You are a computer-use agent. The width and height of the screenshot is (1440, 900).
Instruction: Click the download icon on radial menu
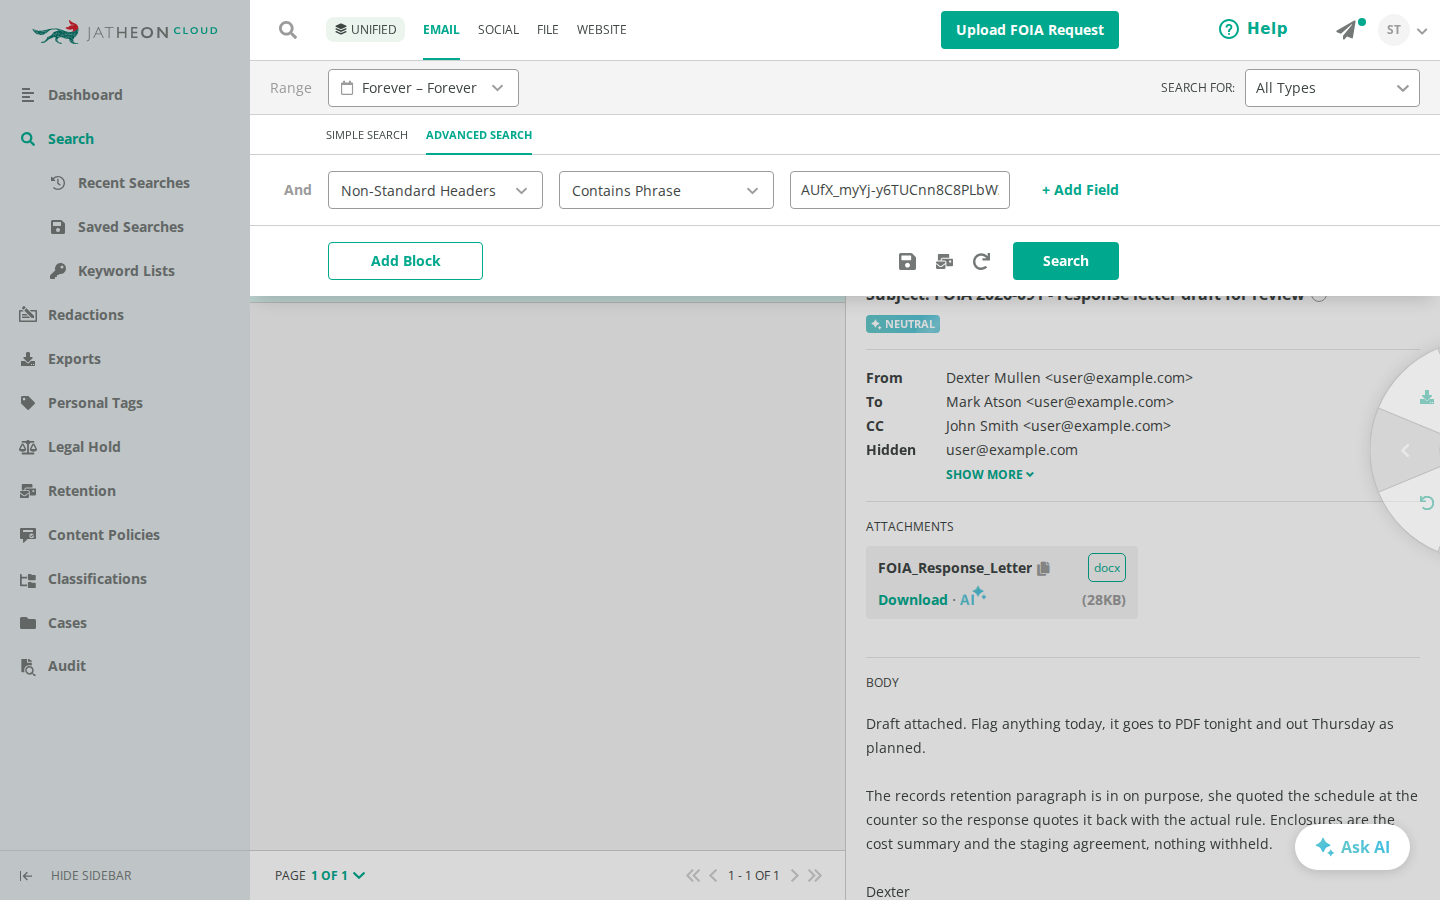[x=1427, y=397]
